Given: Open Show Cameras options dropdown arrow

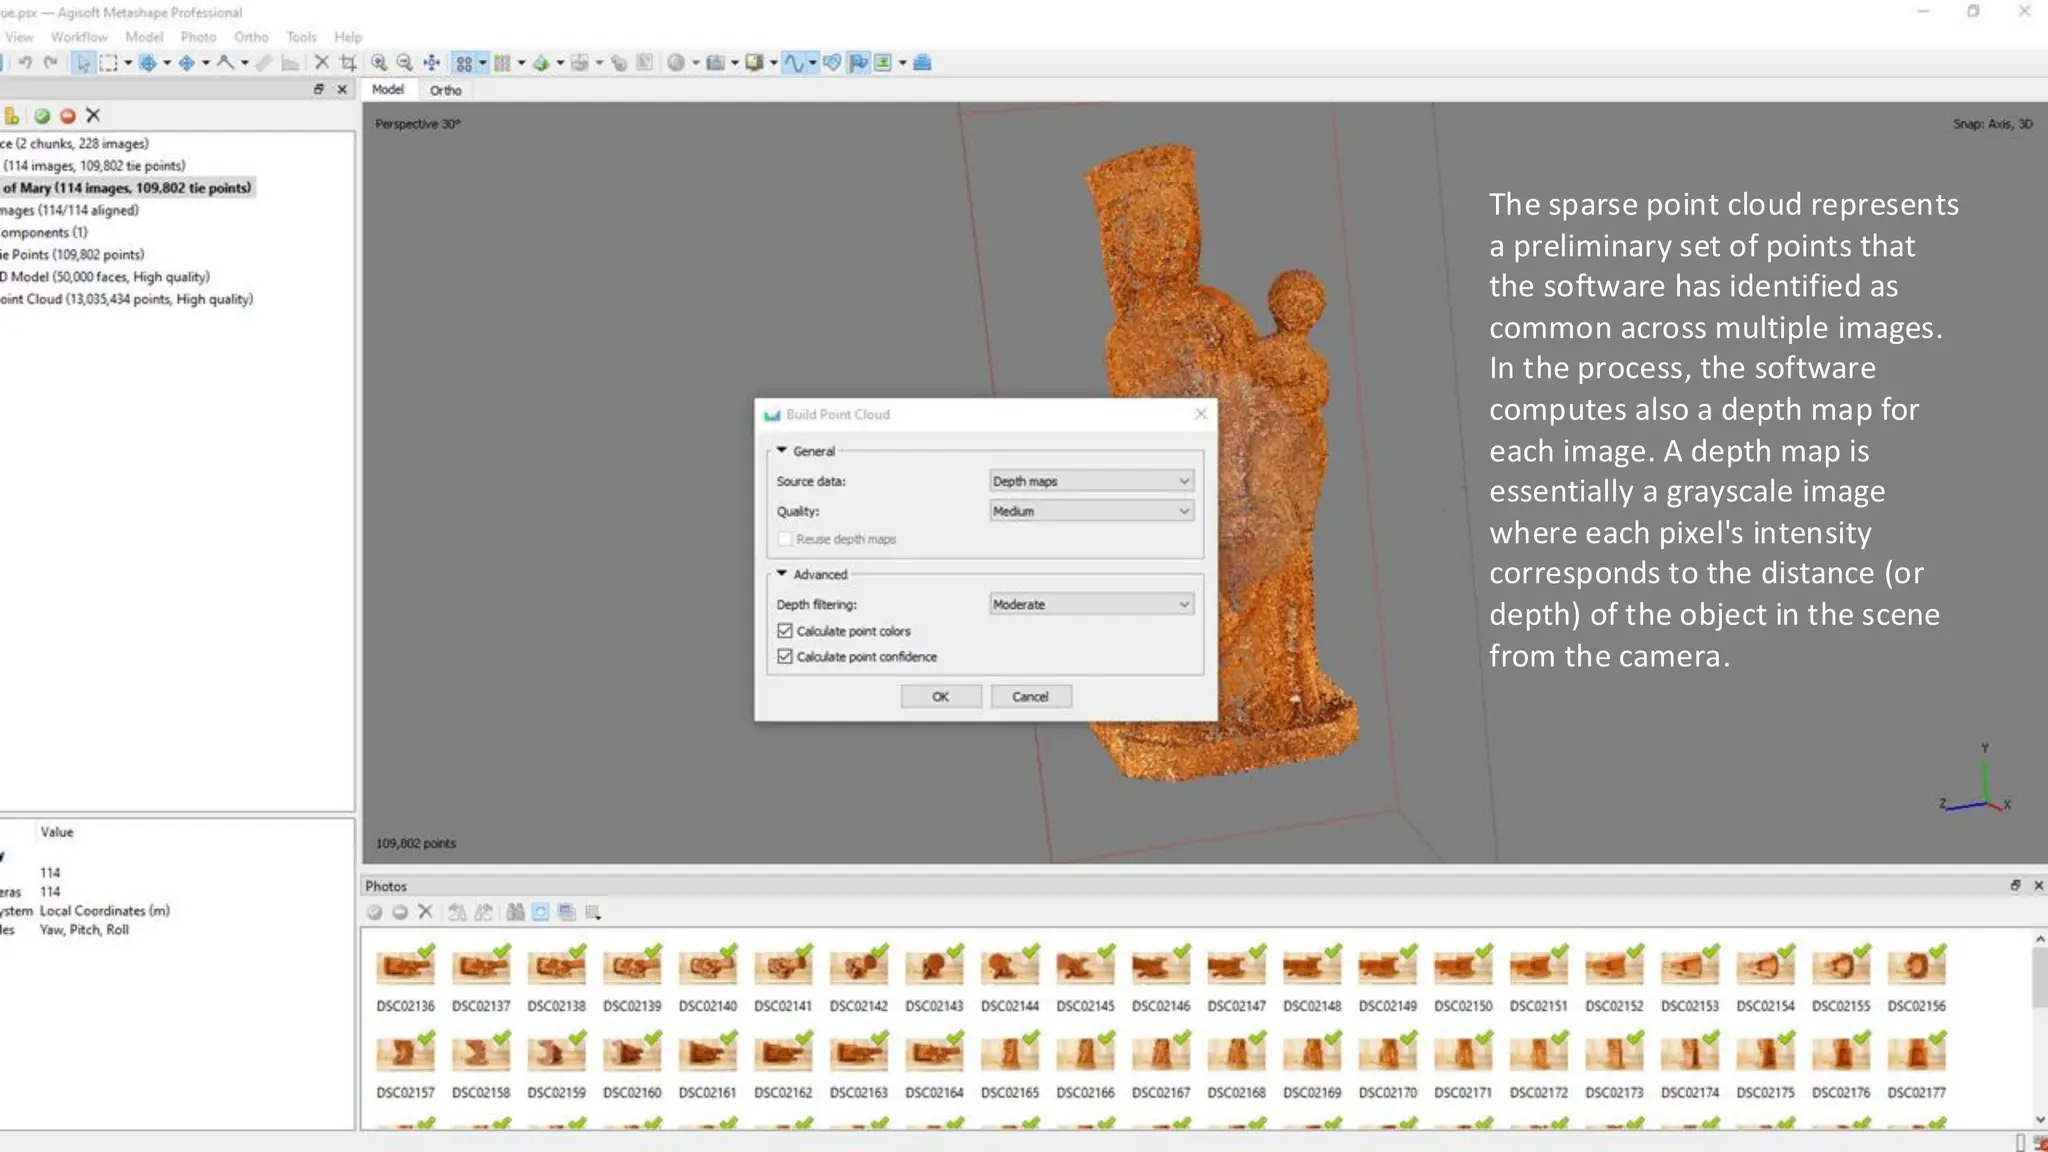Looking at the screenshot, I should pyautogui.click(x=812, y=63).
